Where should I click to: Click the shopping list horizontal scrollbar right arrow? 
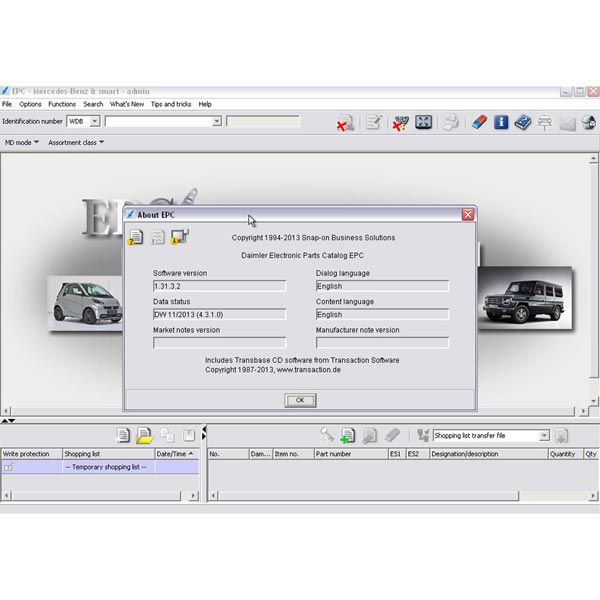(194, 496)
